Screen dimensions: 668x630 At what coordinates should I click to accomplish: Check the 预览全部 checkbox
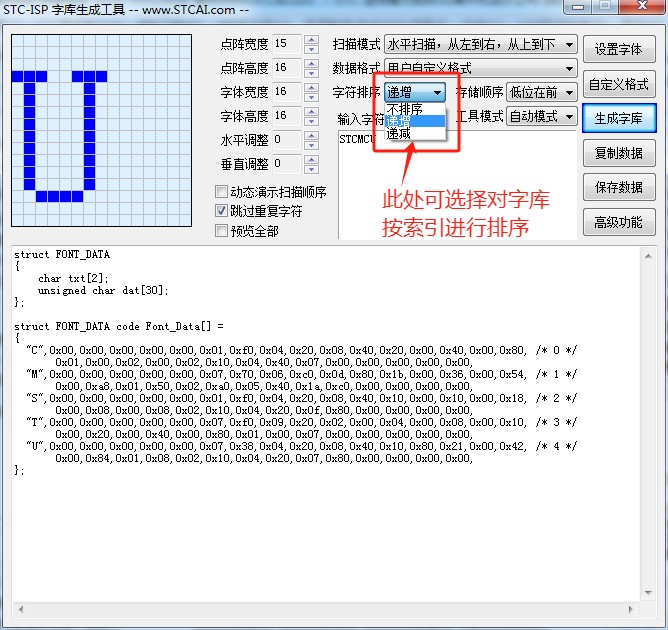point(222,231)
